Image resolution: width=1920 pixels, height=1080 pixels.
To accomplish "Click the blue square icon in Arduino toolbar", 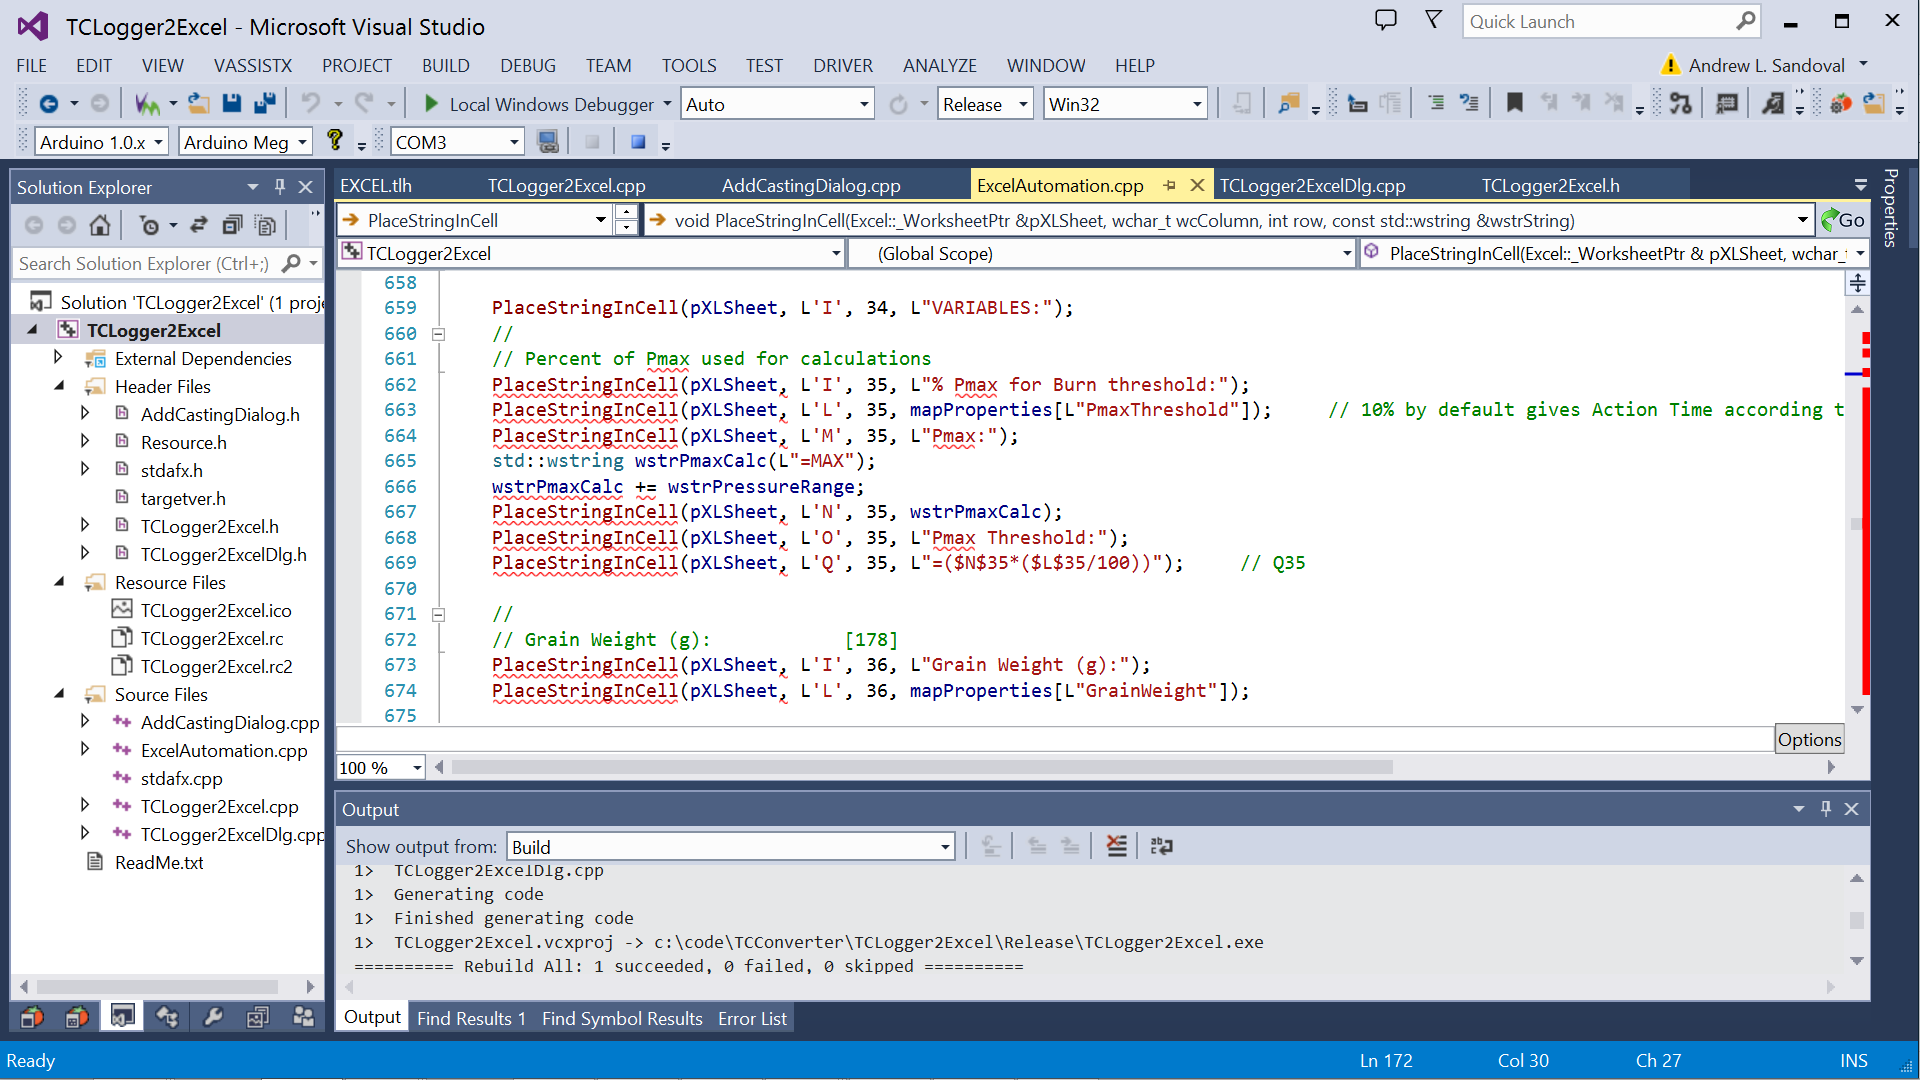I will click(638, 142).
